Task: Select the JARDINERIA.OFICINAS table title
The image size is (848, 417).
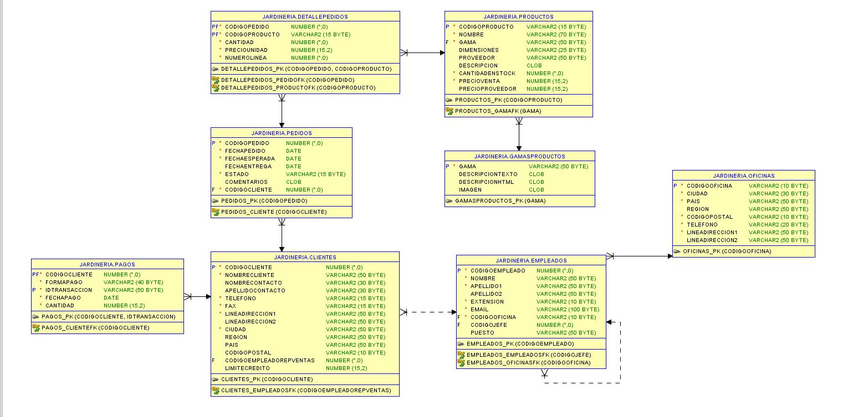Action: (744, 176)
